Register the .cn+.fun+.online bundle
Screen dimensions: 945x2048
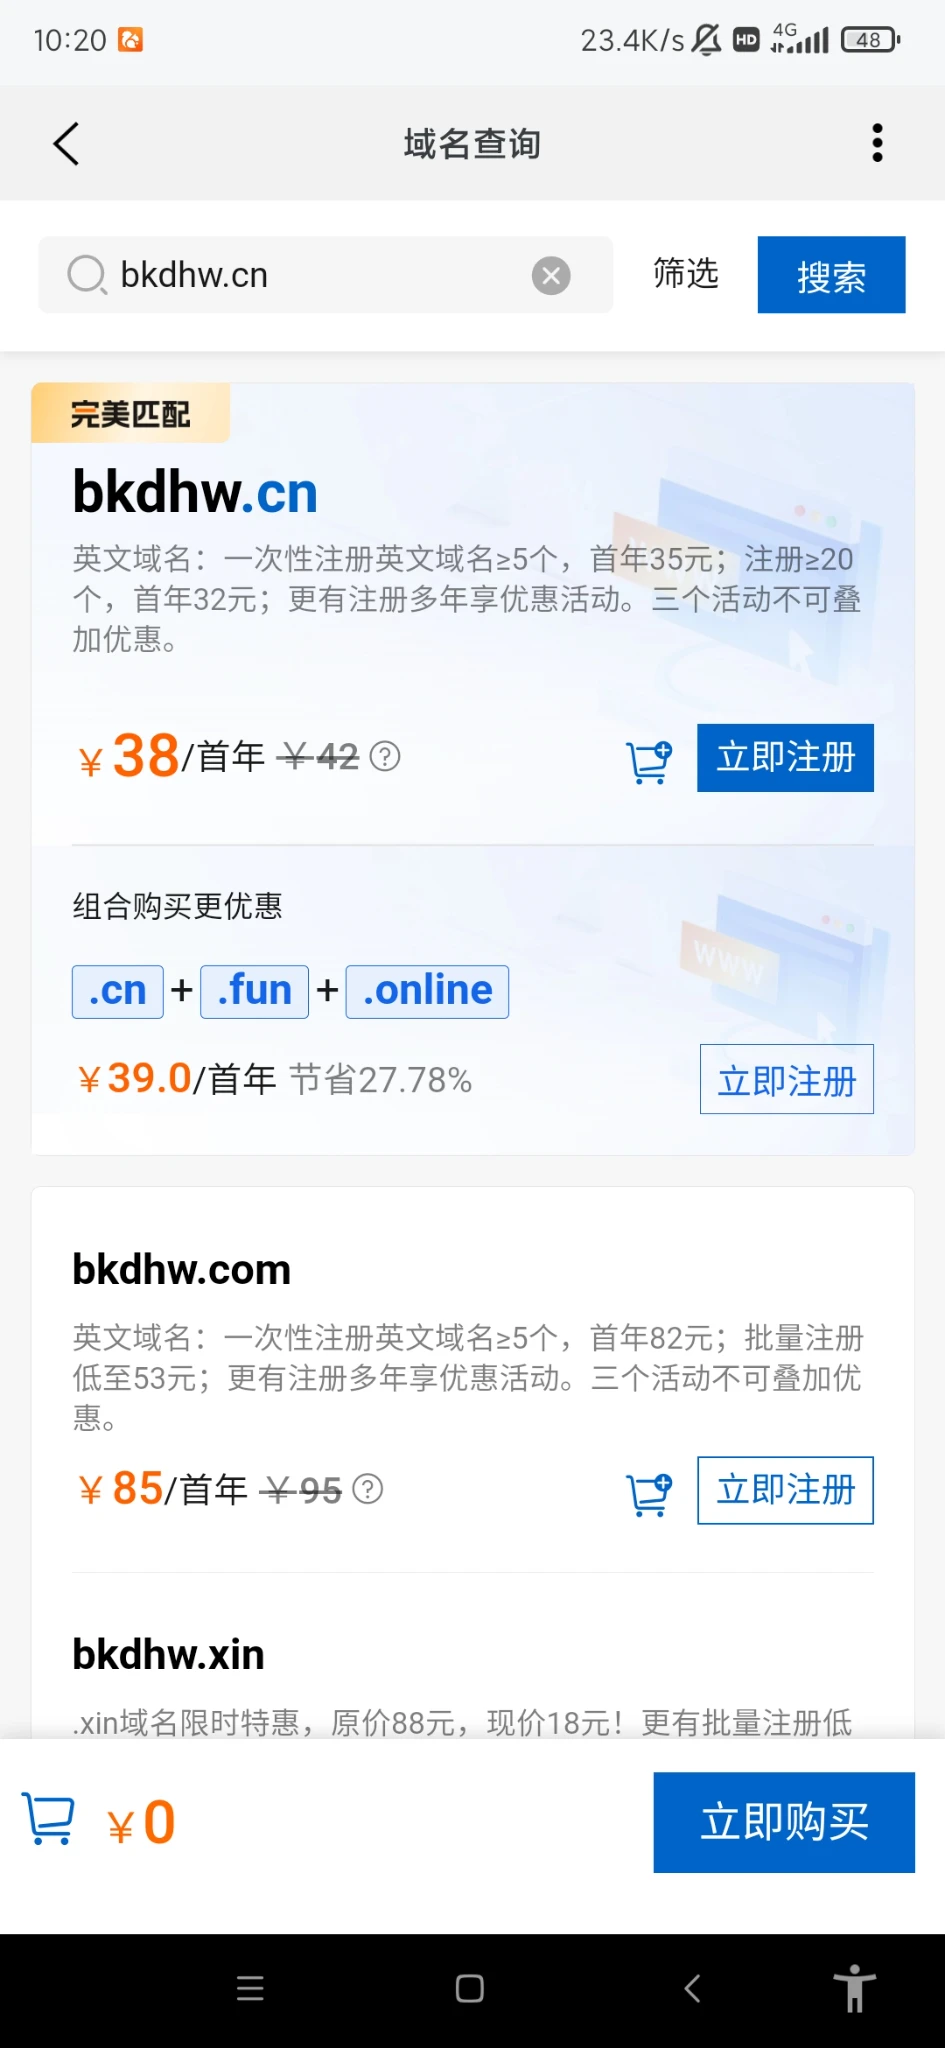click(x=786, y=1079)
